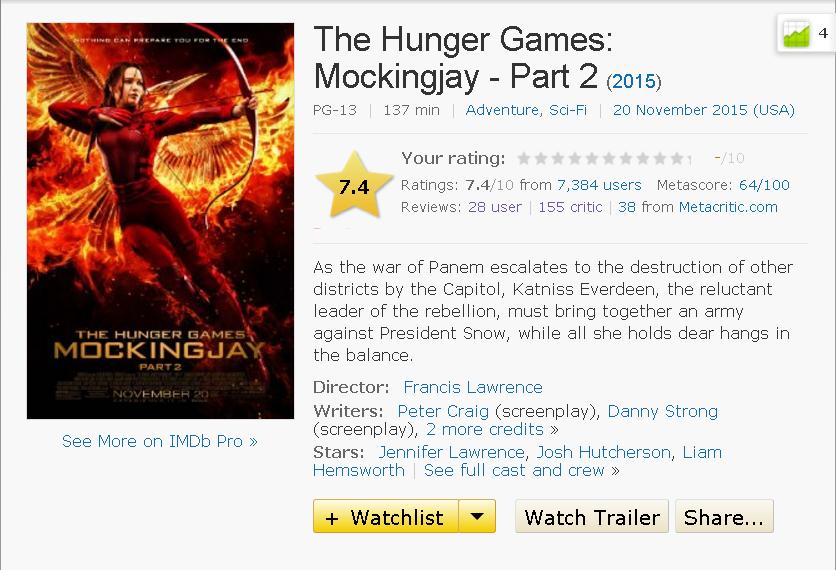The height and width of the screenshot is (570, 836).
Task: Open See More on IMDb Pro link
Action: (159, 441)
